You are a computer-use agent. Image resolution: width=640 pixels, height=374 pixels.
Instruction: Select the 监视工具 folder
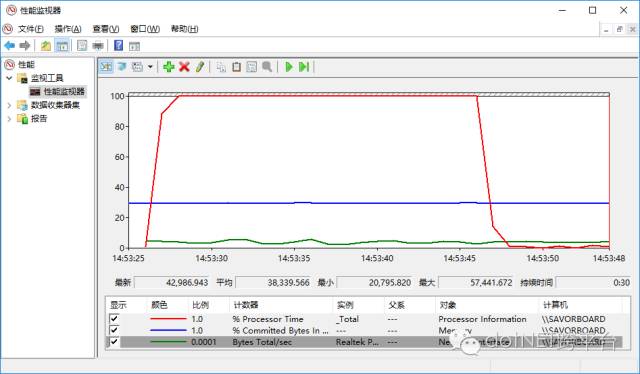[x=47, y=78]
